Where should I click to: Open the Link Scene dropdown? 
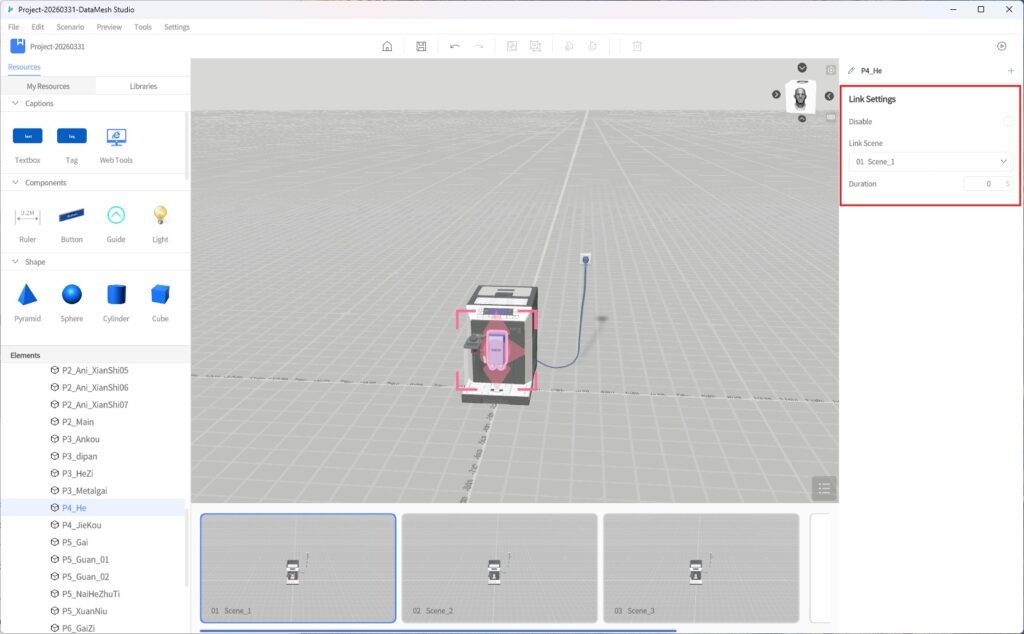click(930, 161)
